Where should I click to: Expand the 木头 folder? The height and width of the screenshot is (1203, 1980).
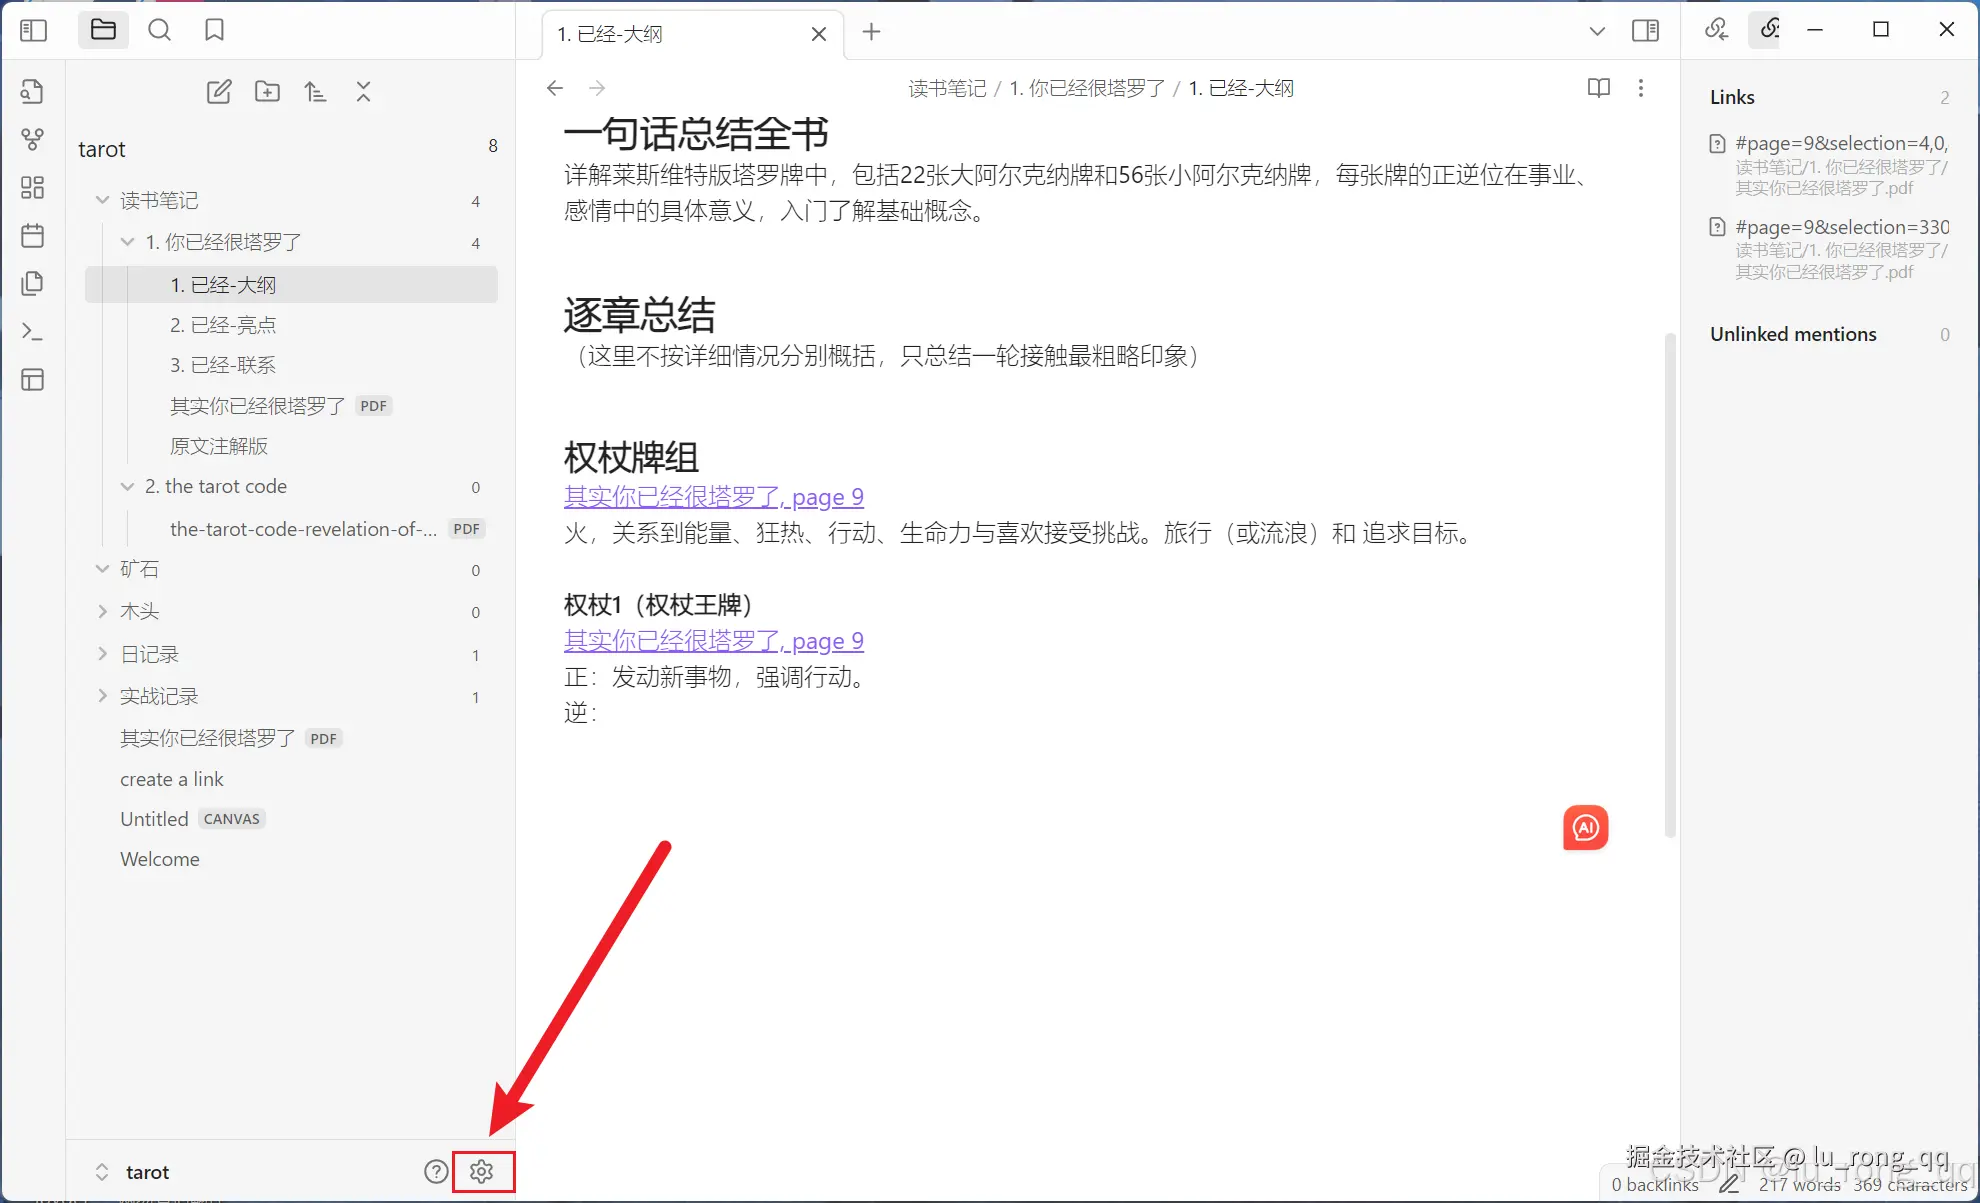(103, 610)
